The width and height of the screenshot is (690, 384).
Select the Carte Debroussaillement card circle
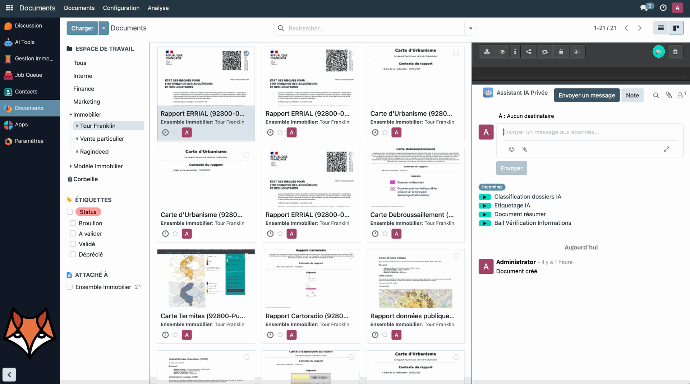click(456, 155)
